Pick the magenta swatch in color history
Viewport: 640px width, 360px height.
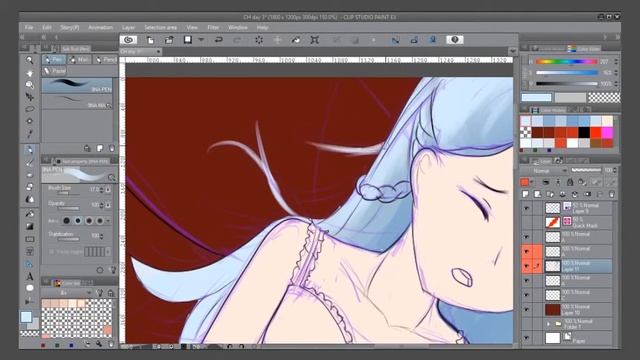pos(607,132)
